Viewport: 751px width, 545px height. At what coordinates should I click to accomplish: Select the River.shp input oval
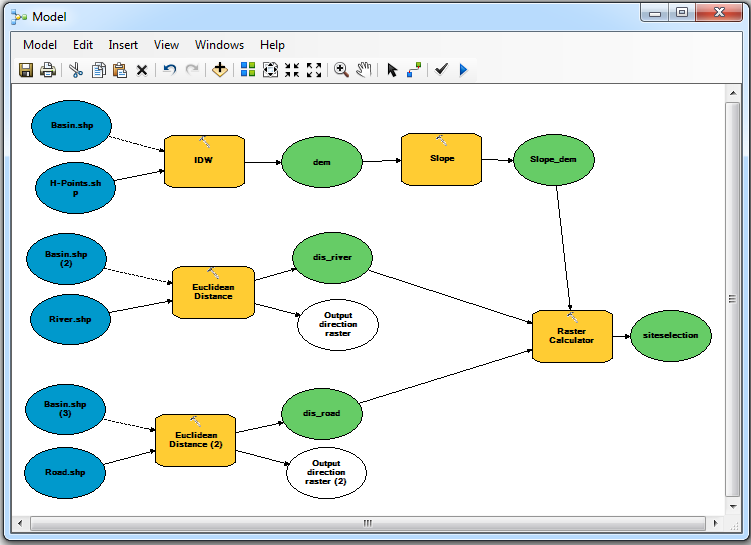pos(70,319)
